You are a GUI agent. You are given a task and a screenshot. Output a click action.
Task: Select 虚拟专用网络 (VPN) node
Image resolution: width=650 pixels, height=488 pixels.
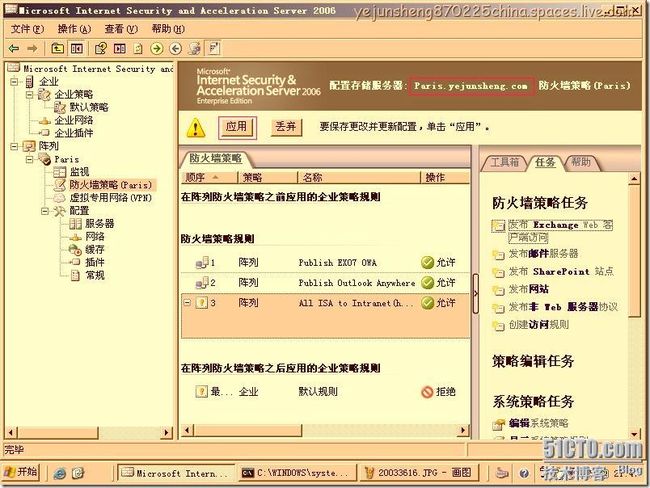click(111, 198)
